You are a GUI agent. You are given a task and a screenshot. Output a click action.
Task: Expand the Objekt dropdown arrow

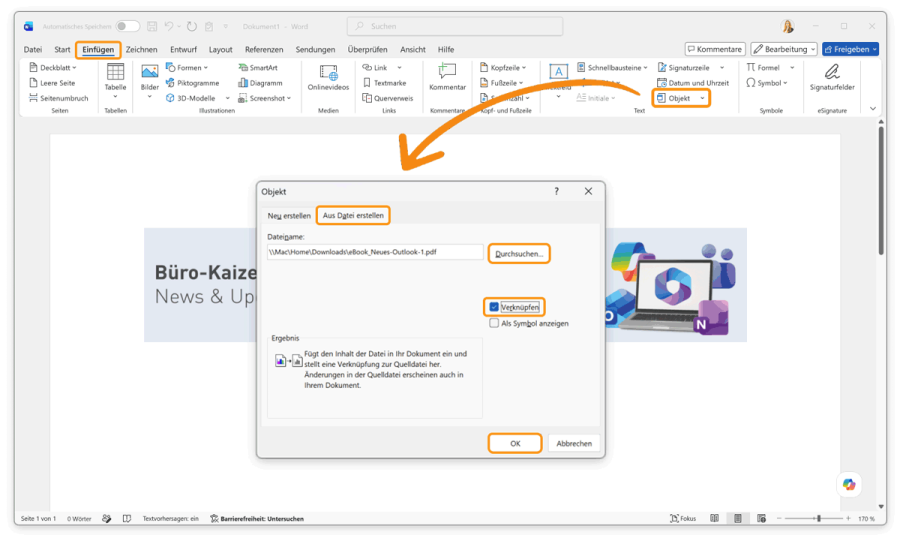[x=702, y=99]
